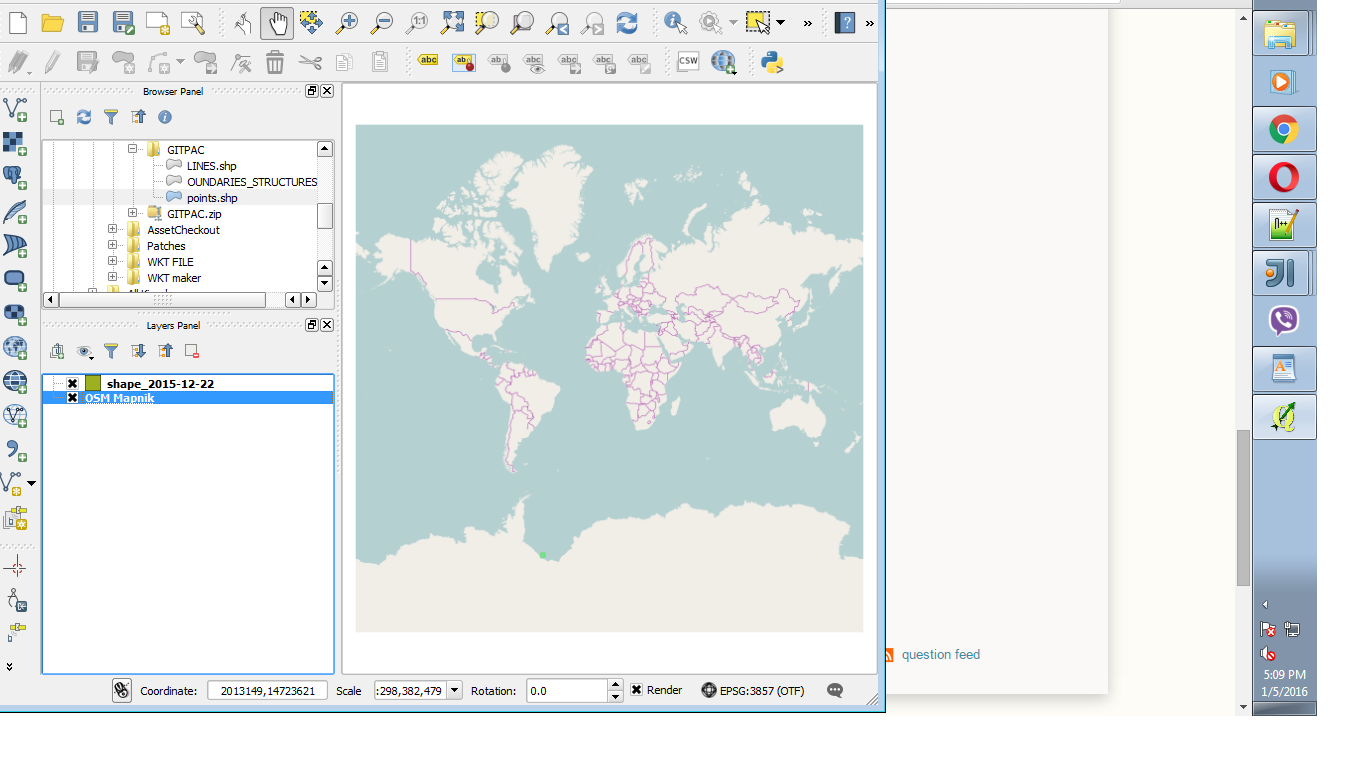The height and width of the screenshot is (768, 1366).
Task: Expand the WKT maker folder
Action: pos(112,278)
